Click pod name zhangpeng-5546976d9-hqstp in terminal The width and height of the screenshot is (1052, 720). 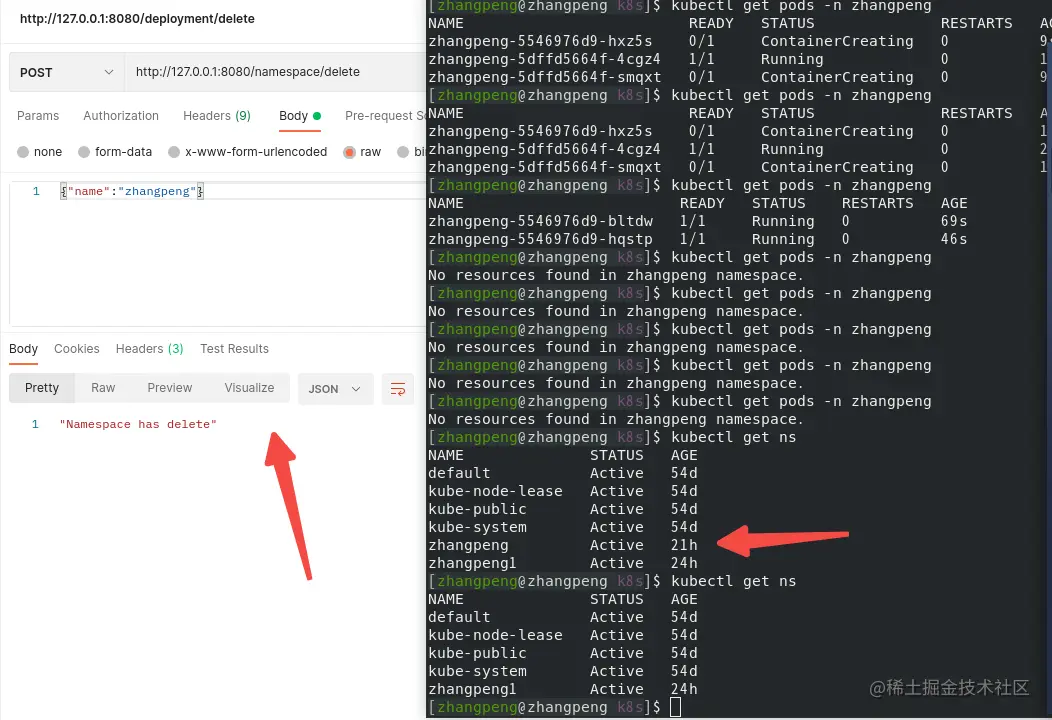point(540,240)
